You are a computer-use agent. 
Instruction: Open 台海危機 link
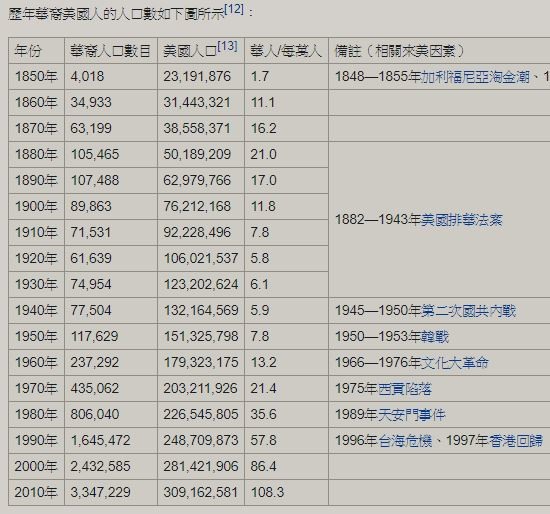coord(405,440)
